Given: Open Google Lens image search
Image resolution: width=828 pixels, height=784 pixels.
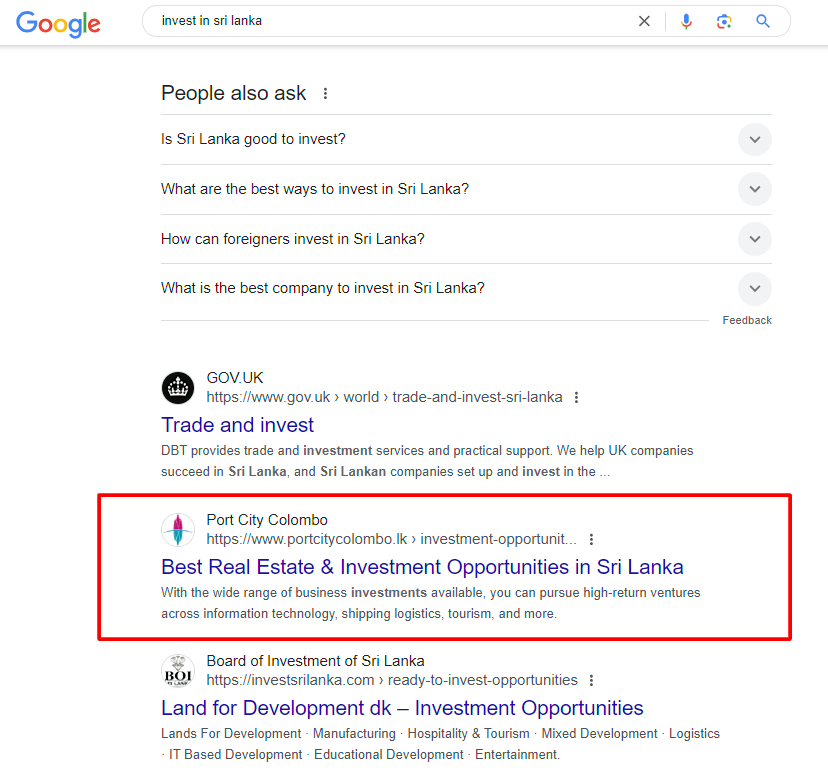Looking at the screenshot, I should (x=724, y=21).
